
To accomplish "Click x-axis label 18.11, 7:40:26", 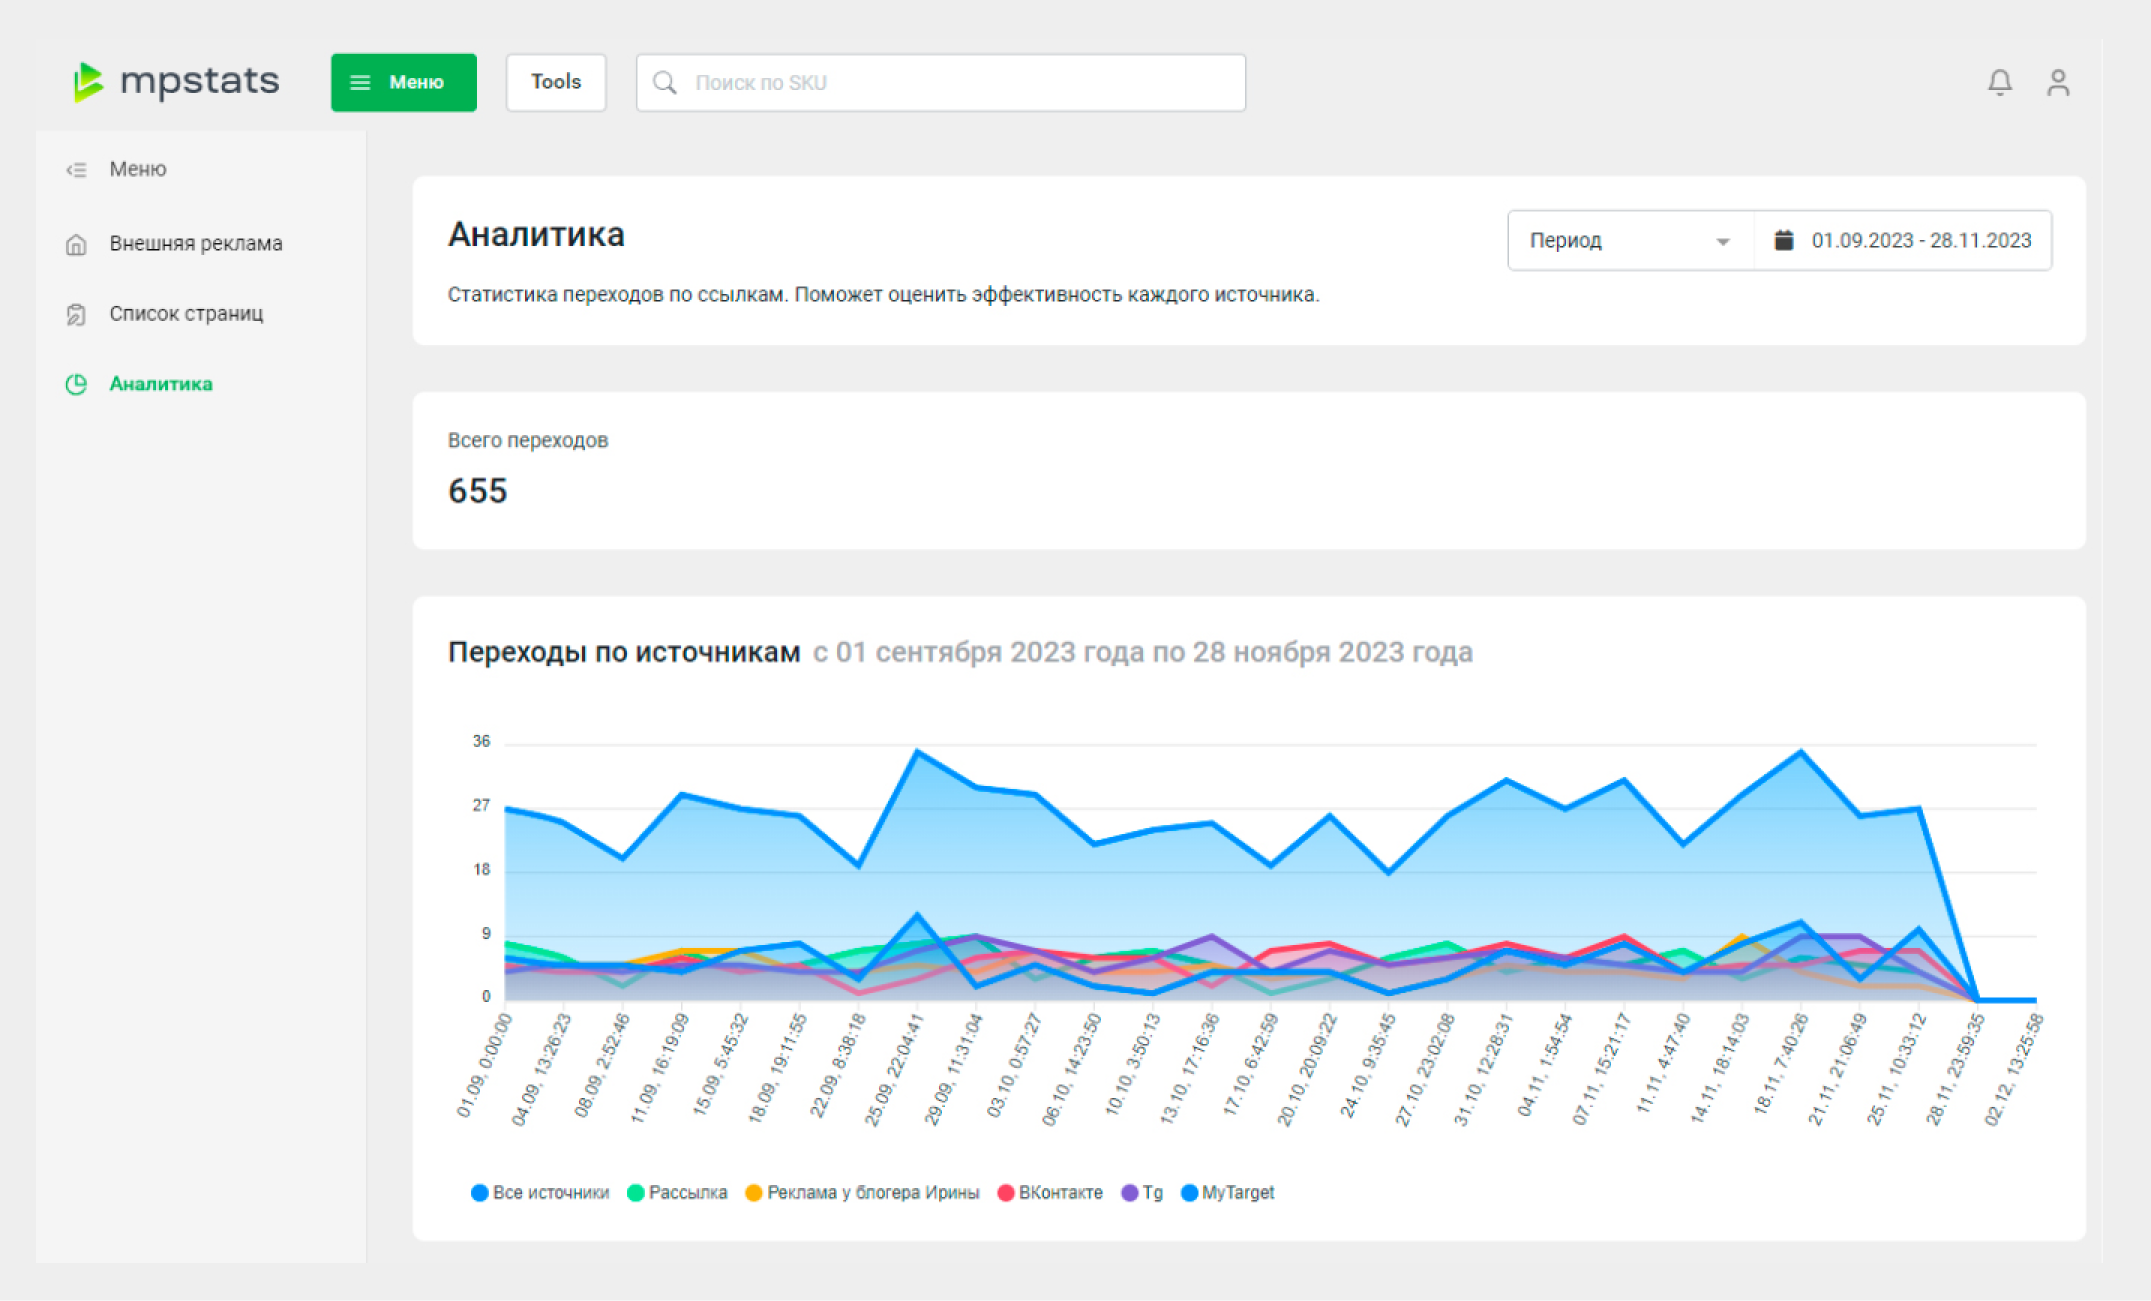I will [x=1781, y=1063].
